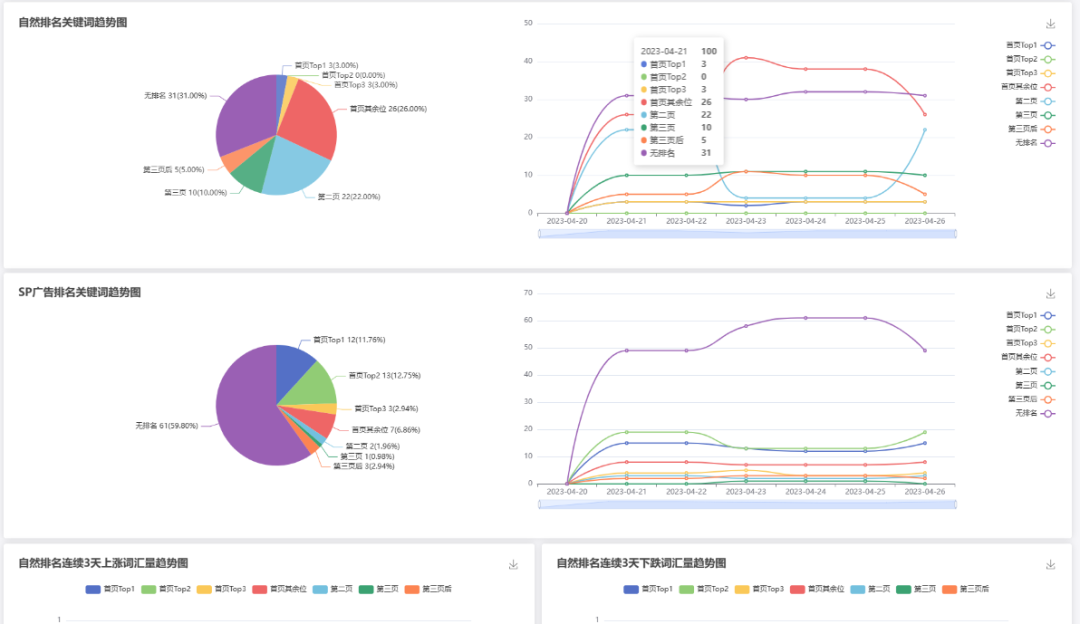Image resolution: width=1080 pixels, height=624 pixels.
Task: Click blue 首页Top1 slice in SP广告 pie chart
Action: click(294, 360)
